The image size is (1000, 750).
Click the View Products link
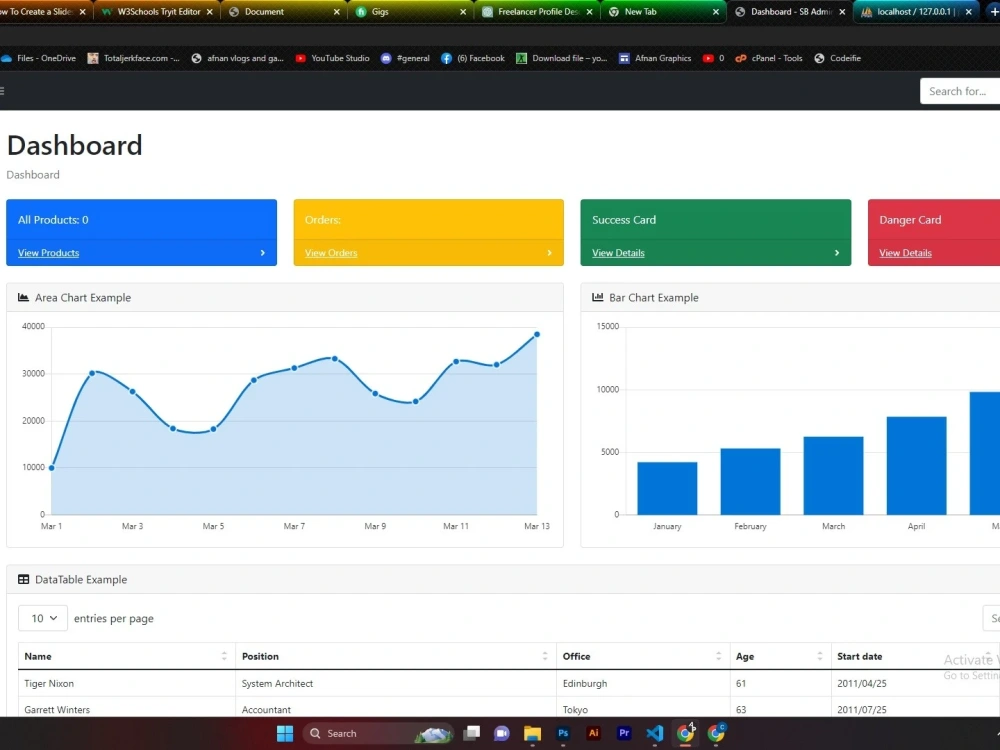tap(48, 253)
